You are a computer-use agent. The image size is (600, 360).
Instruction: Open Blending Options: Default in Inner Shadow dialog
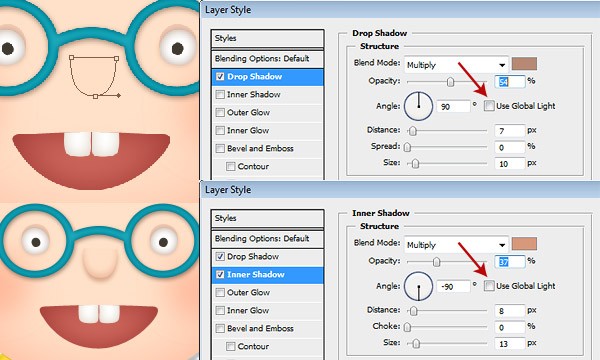point(267,239)
